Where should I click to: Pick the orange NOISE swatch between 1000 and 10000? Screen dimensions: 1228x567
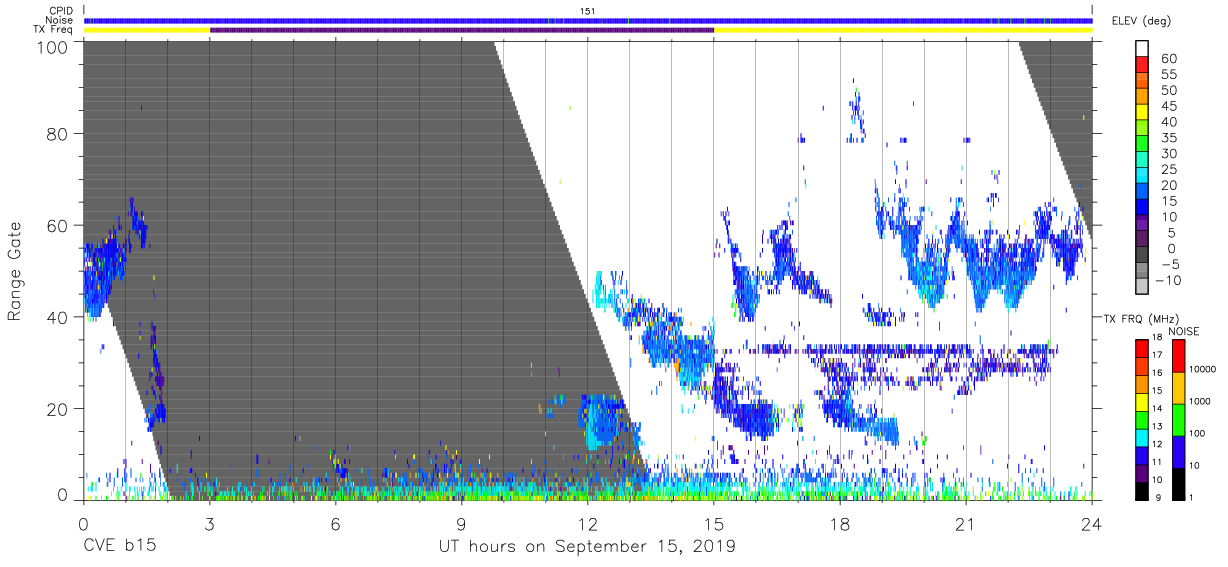(x=1179, y=387)
